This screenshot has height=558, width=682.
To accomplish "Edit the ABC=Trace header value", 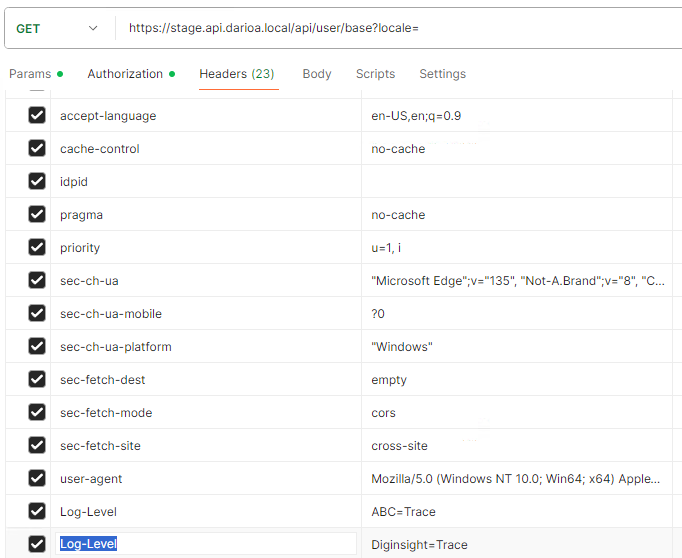I will [x=515, y=512].
